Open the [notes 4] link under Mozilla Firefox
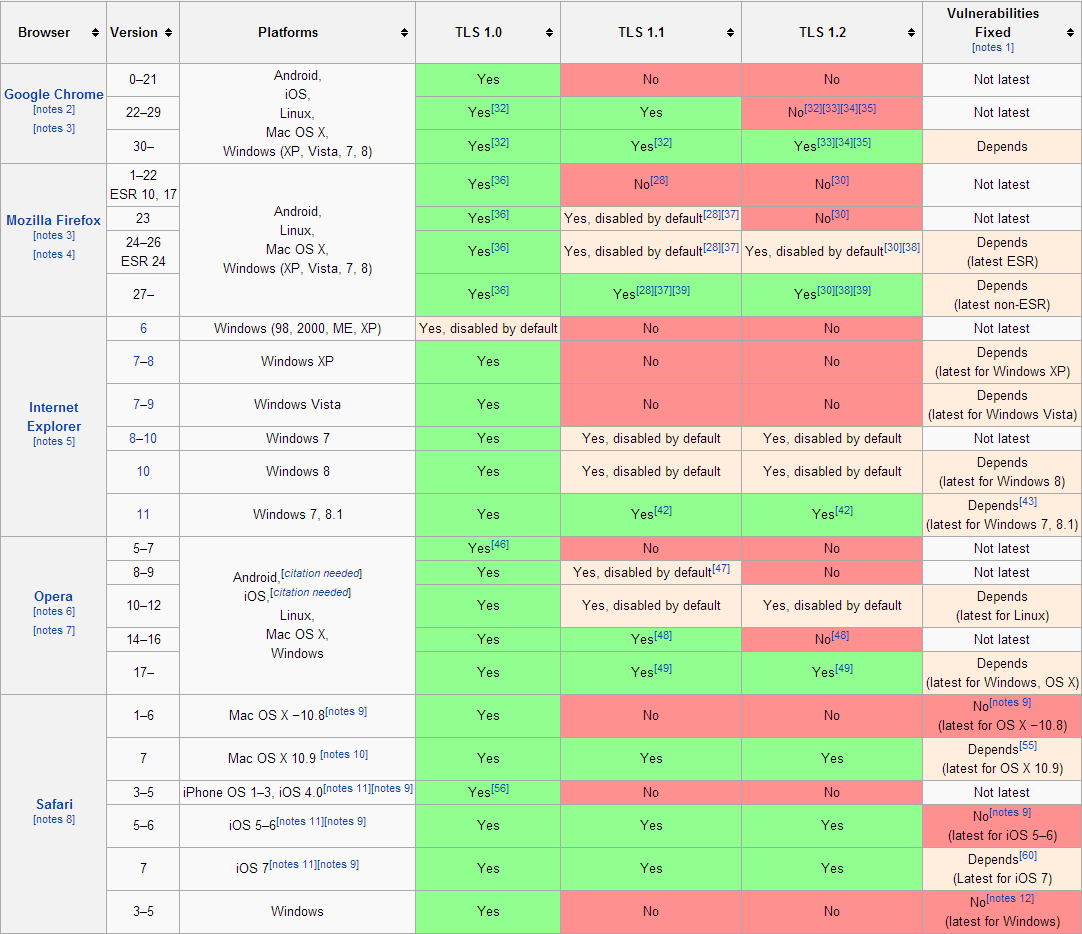Viewport: 1082px width, 934px height. (54, 255)
